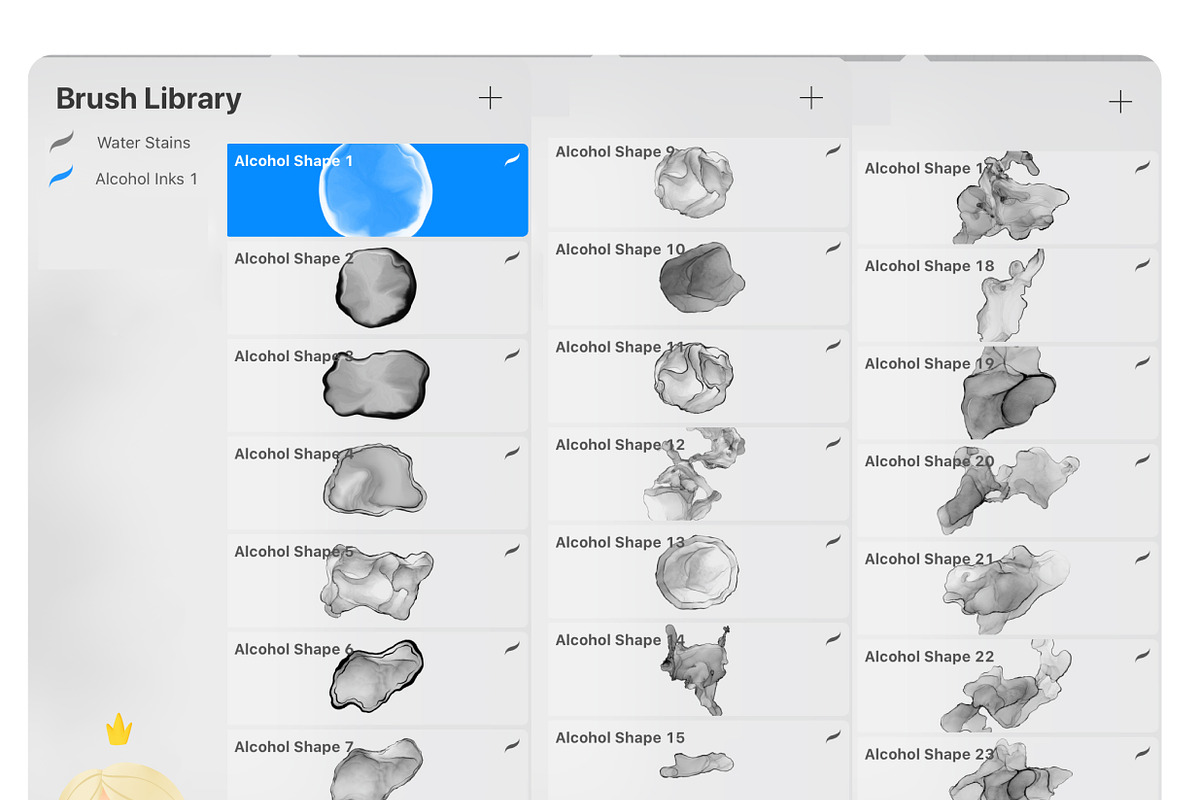The image size is (1200, 800).
Task: Pick Alcohol Shape 7 brush
Action: click(x=377, y=765)
